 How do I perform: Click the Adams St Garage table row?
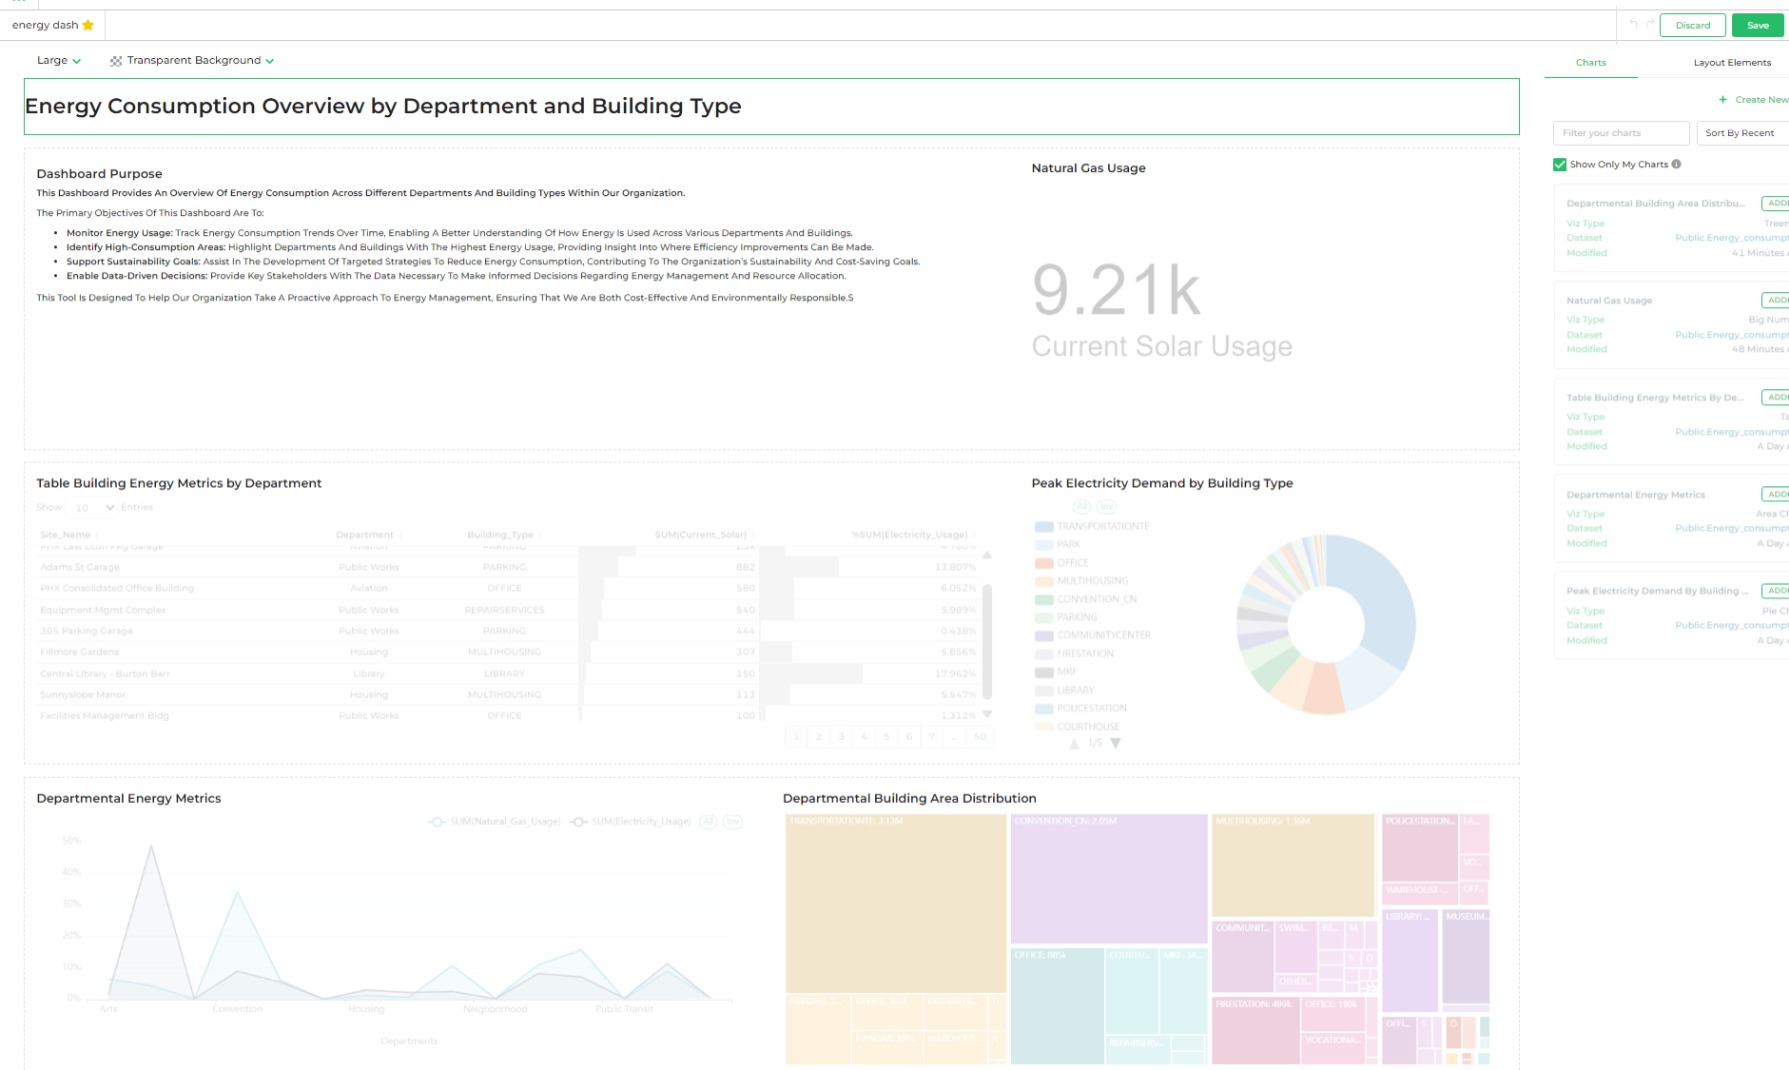coord(507,567)
